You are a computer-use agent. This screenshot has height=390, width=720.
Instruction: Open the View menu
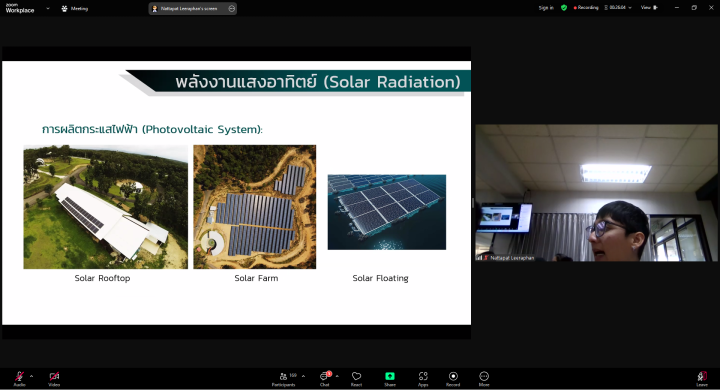click(649, 7)
